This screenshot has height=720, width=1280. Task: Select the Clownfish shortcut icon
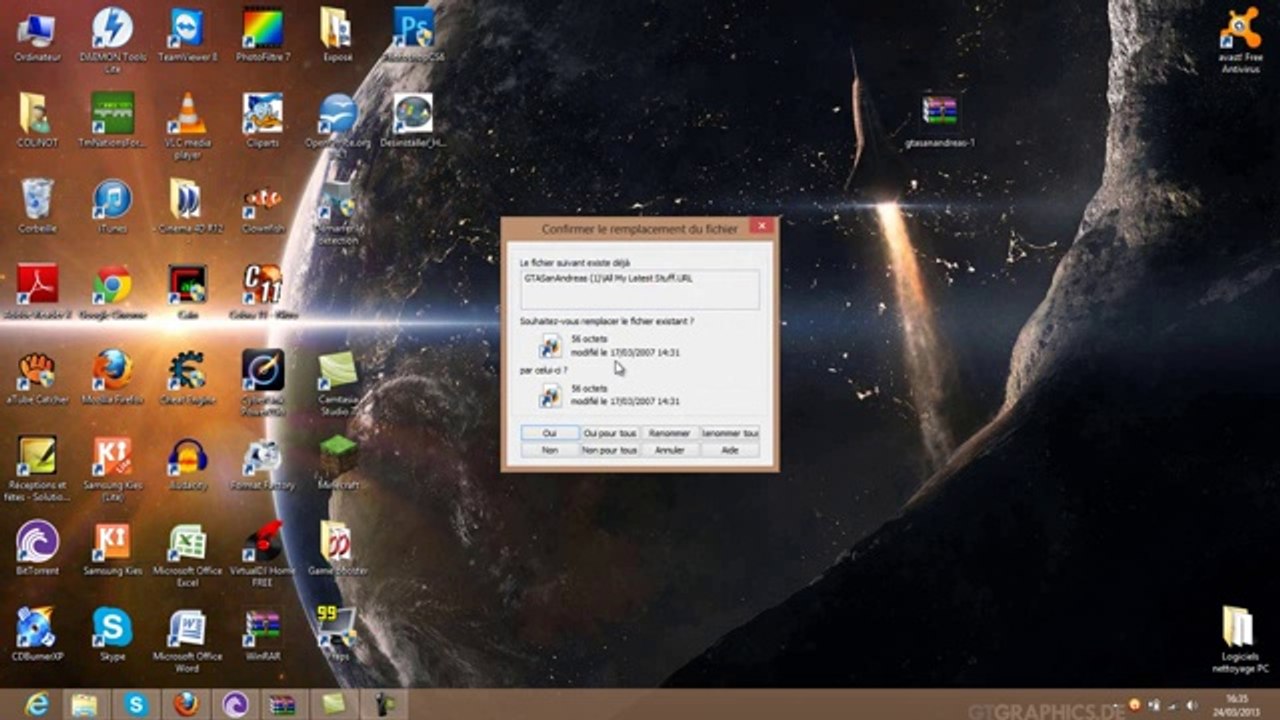[x=263, y=206]
